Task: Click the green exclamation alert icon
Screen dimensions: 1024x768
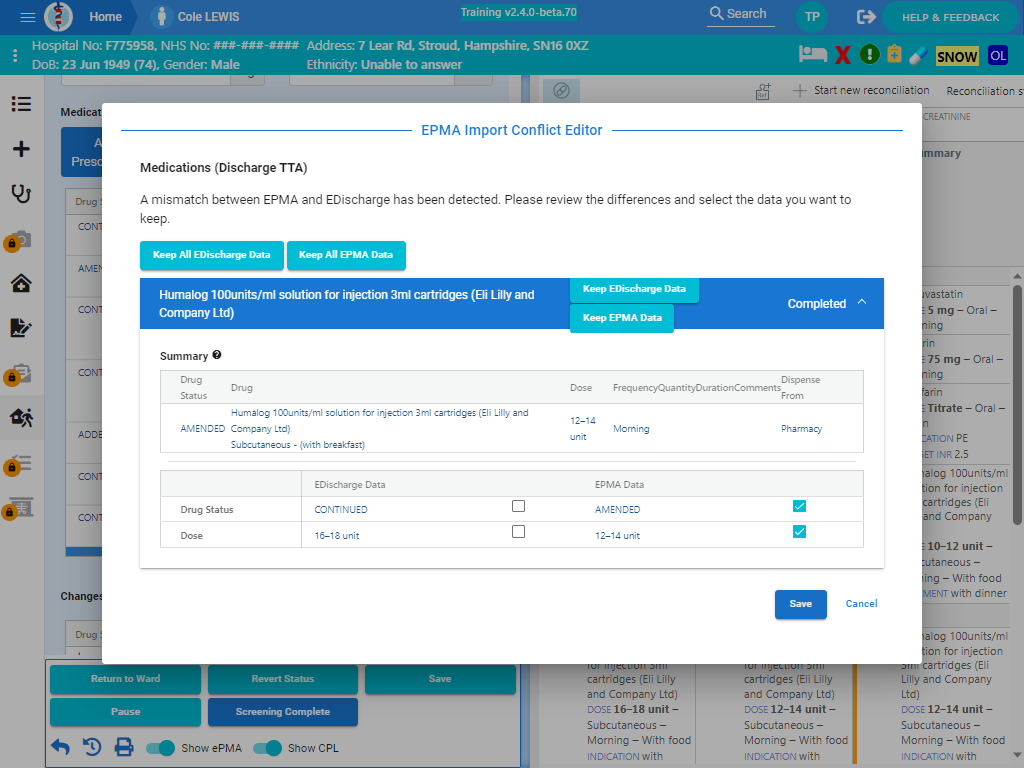Action: pos(869,55)
